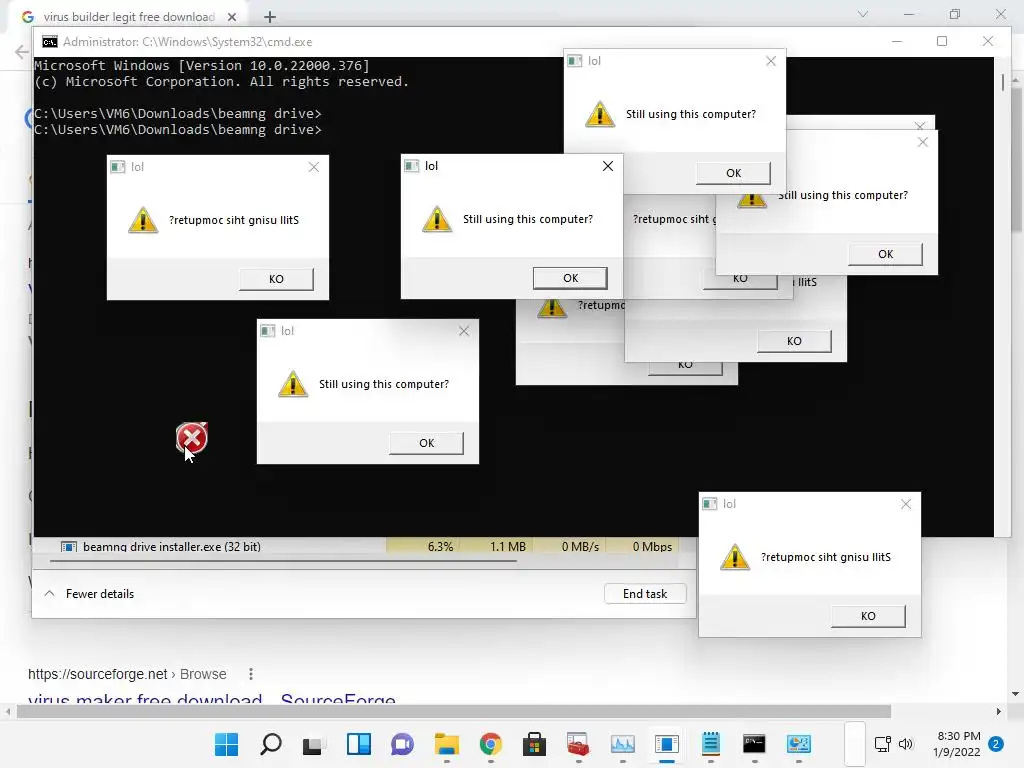Click the warning icon in the active lol dialog
Screen dimensions: 1024x768
tap(437, 219)
